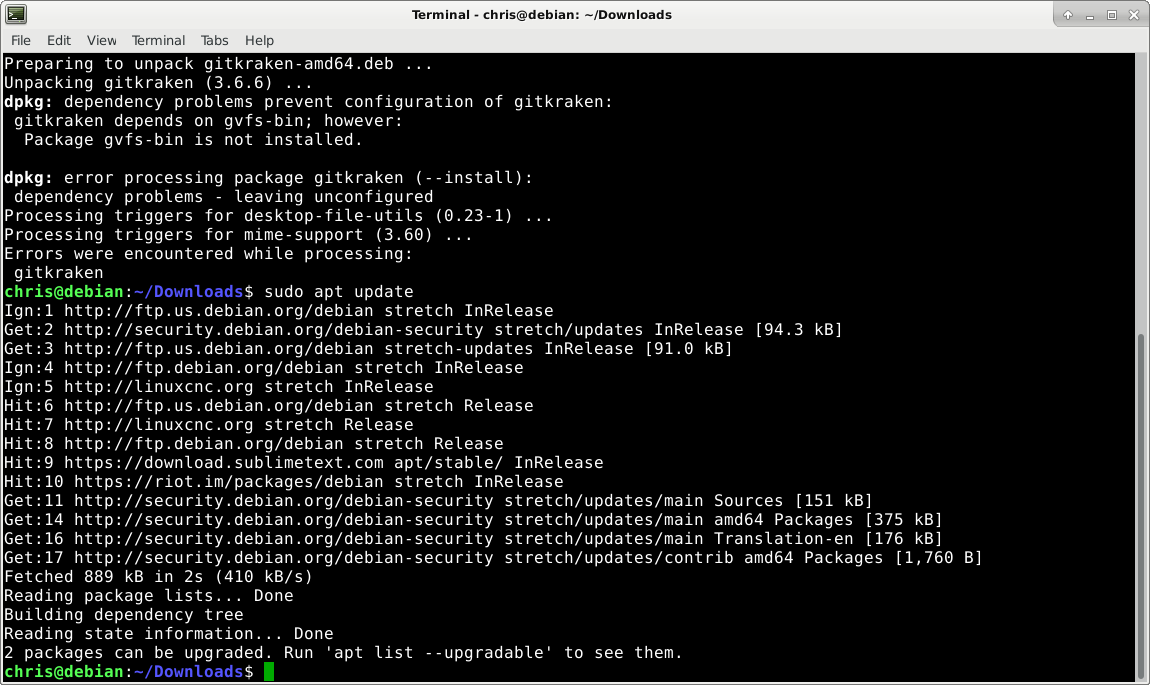Close the terminal window
Image resolution: width=1150 pixels, height=685 pixels.
(1134, 15)
